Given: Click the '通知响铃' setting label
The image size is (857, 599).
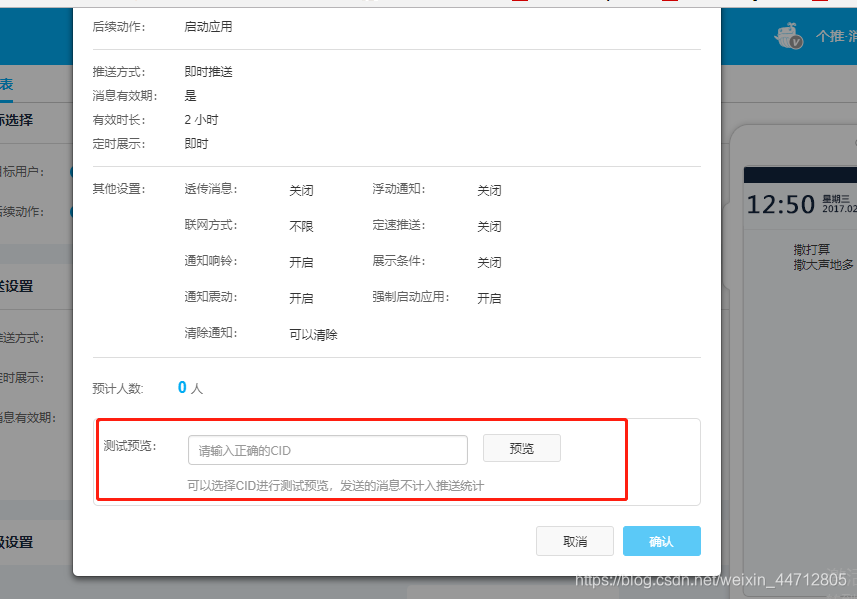Looking at the screenshot, I should pyautogui.click(x=210, y=261).
